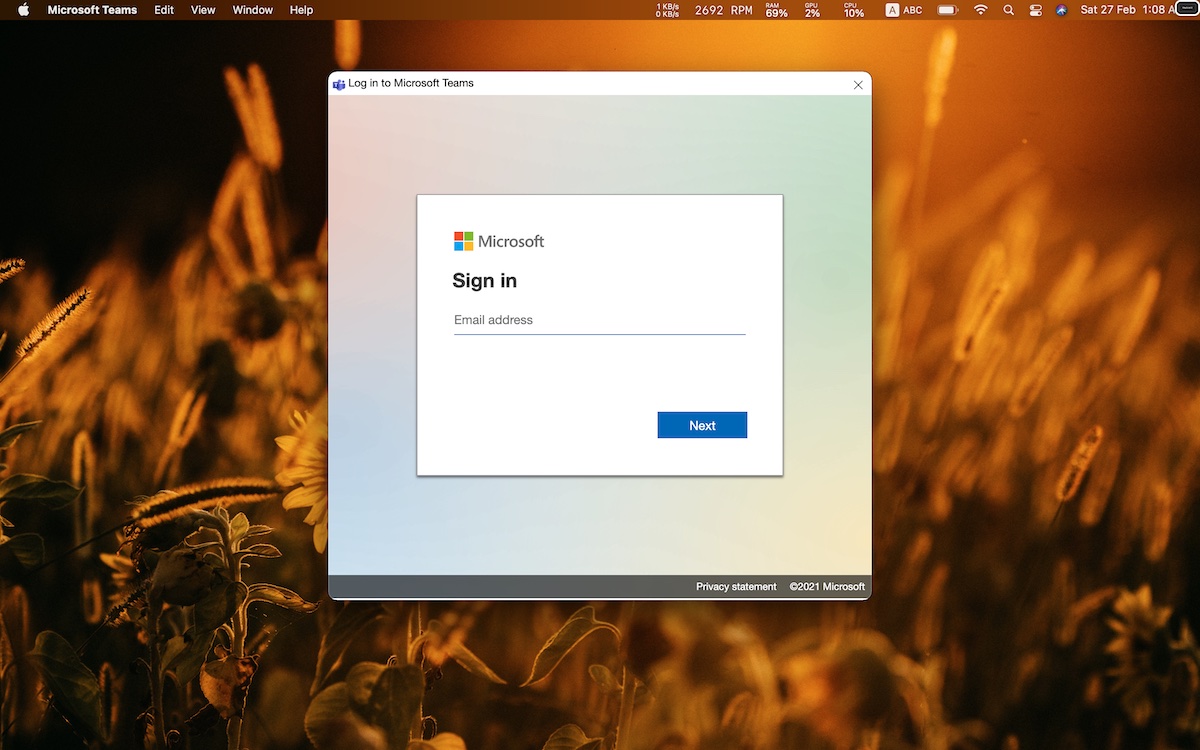Viewport: 1200px width, 750px height.
Task: Open the Wi-Fi status icon
Action: tap(980, 10)
